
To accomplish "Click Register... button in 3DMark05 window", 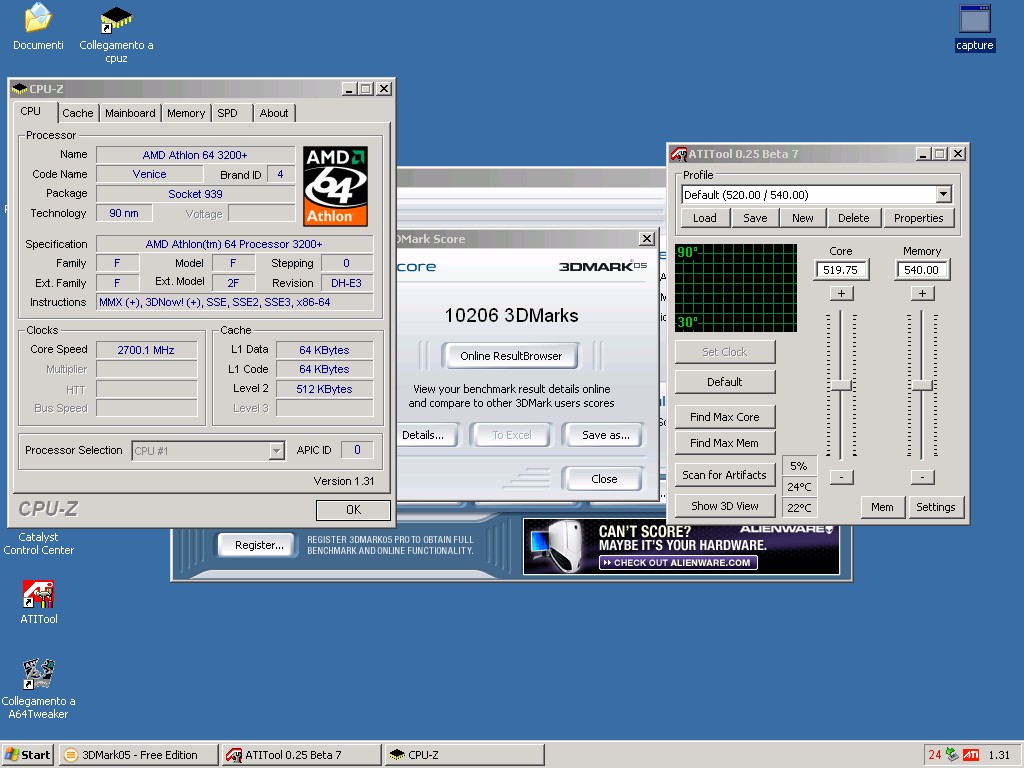I will tap(259, 545).
